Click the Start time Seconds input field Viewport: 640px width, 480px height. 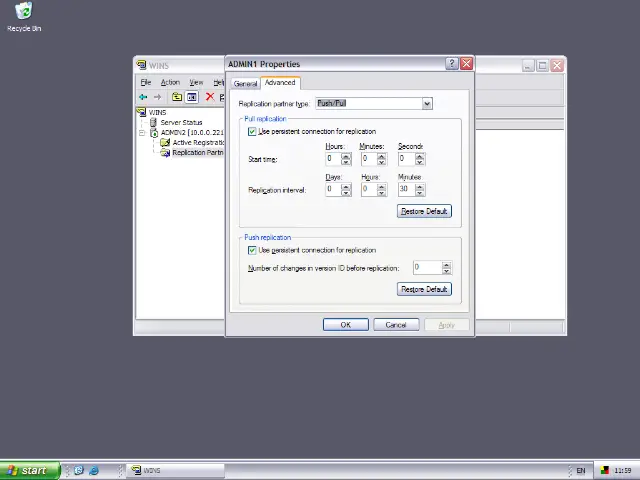(x=407, y=159)
